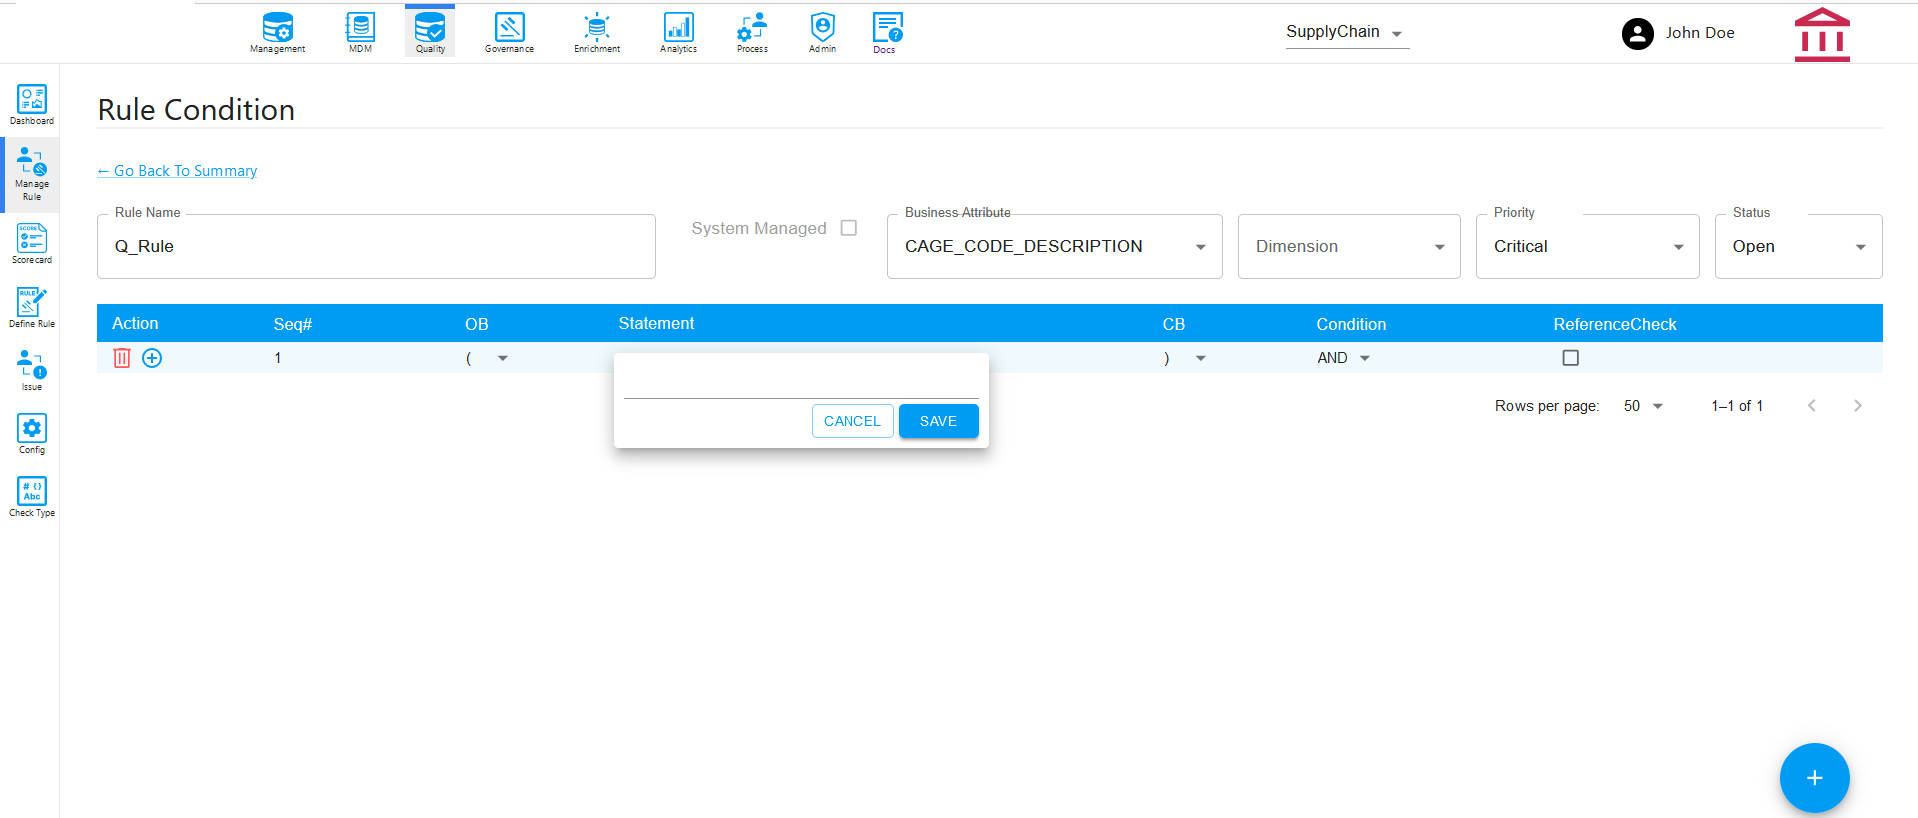Viewport: 1918px width, 818px height.
Task: Click the floating blue plus button
Action: tap(1814, 778)
